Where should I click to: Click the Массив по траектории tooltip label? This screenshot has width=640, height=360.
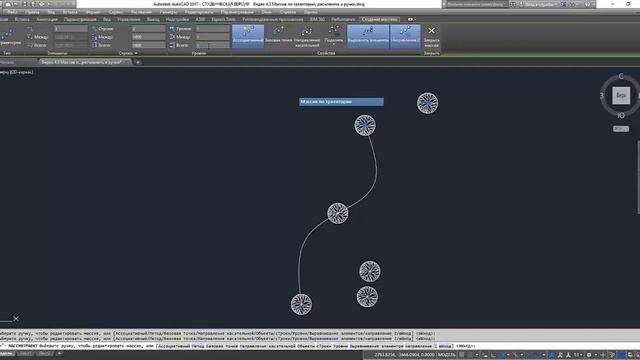pyautogui.click(x=341, y=102)
